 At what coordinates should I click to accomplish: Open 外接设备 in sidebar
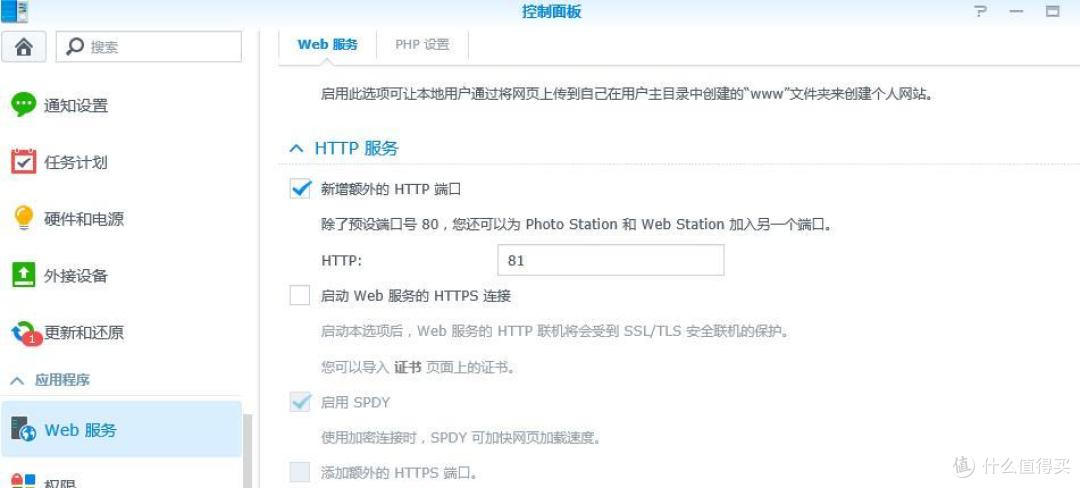point(76,276)
